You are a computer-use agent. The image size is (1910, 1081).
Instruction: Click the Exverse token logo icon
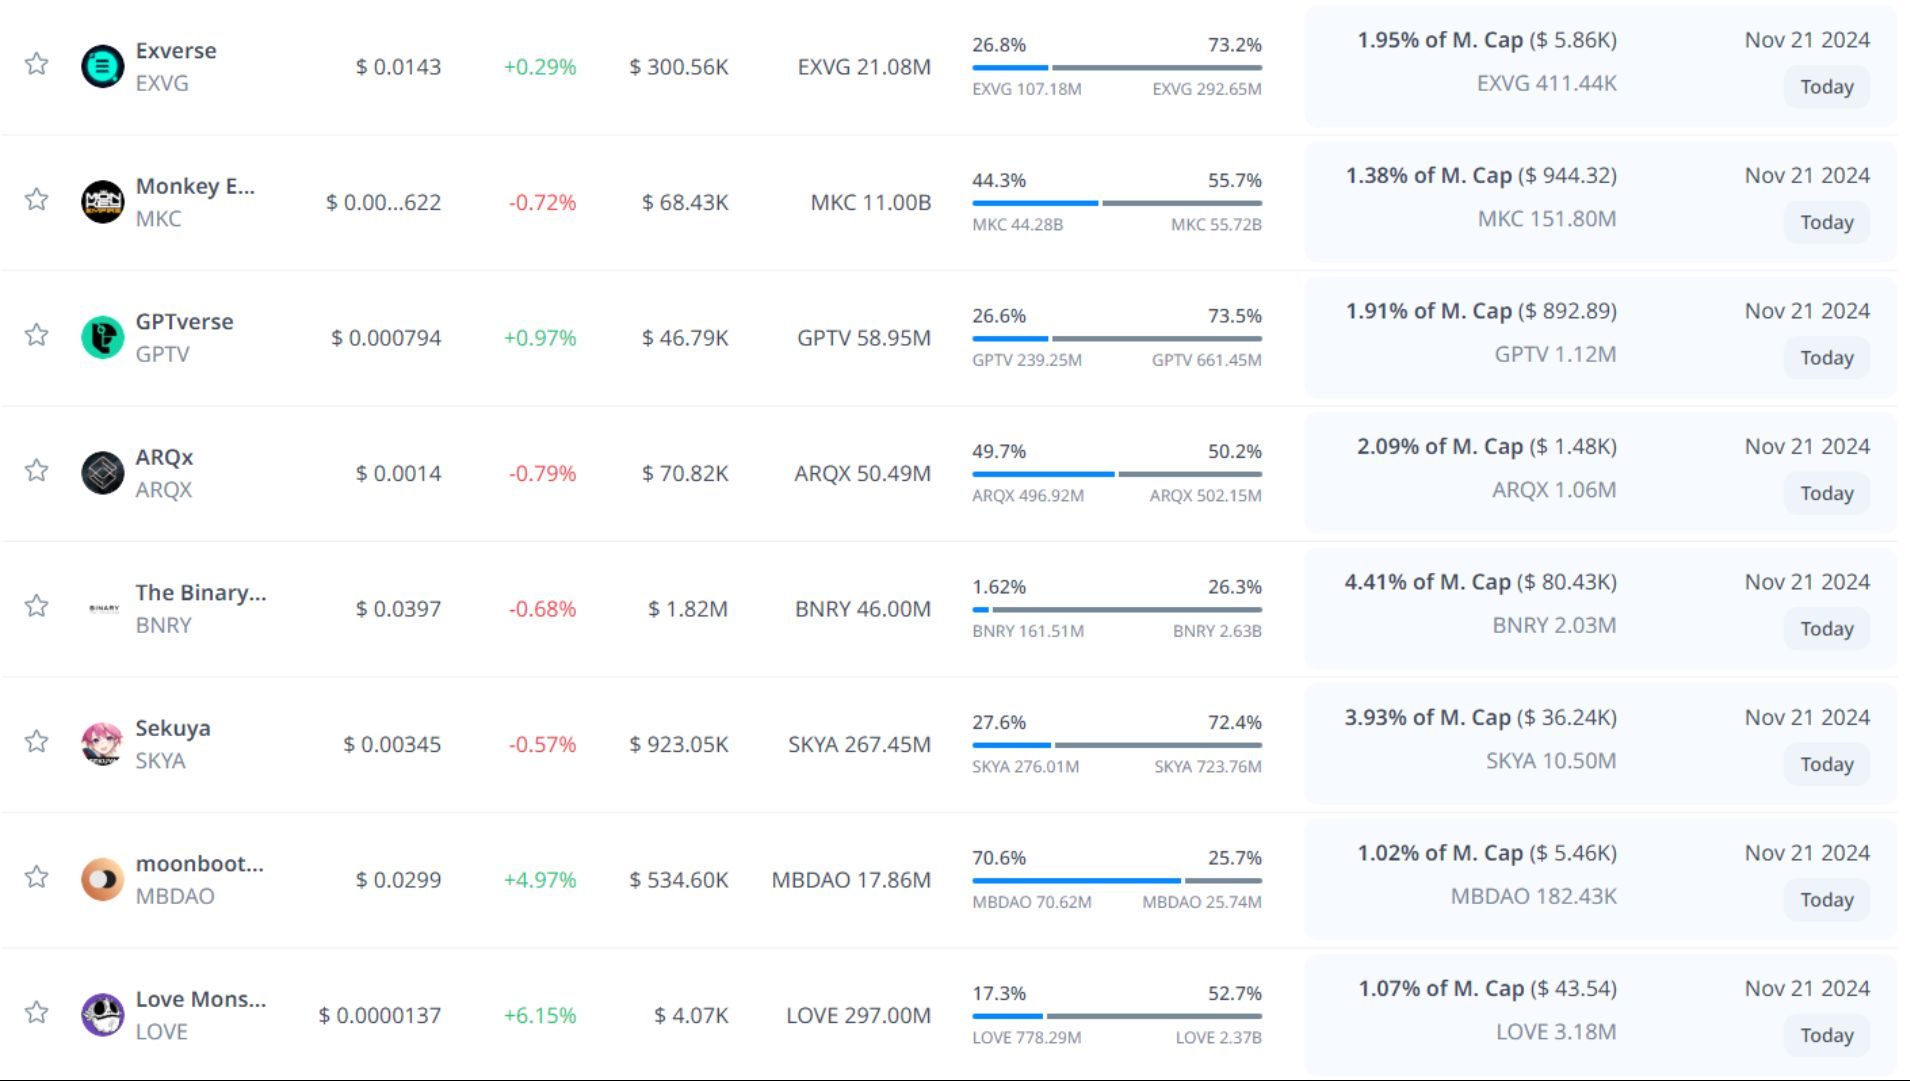[x=102, y=67]
